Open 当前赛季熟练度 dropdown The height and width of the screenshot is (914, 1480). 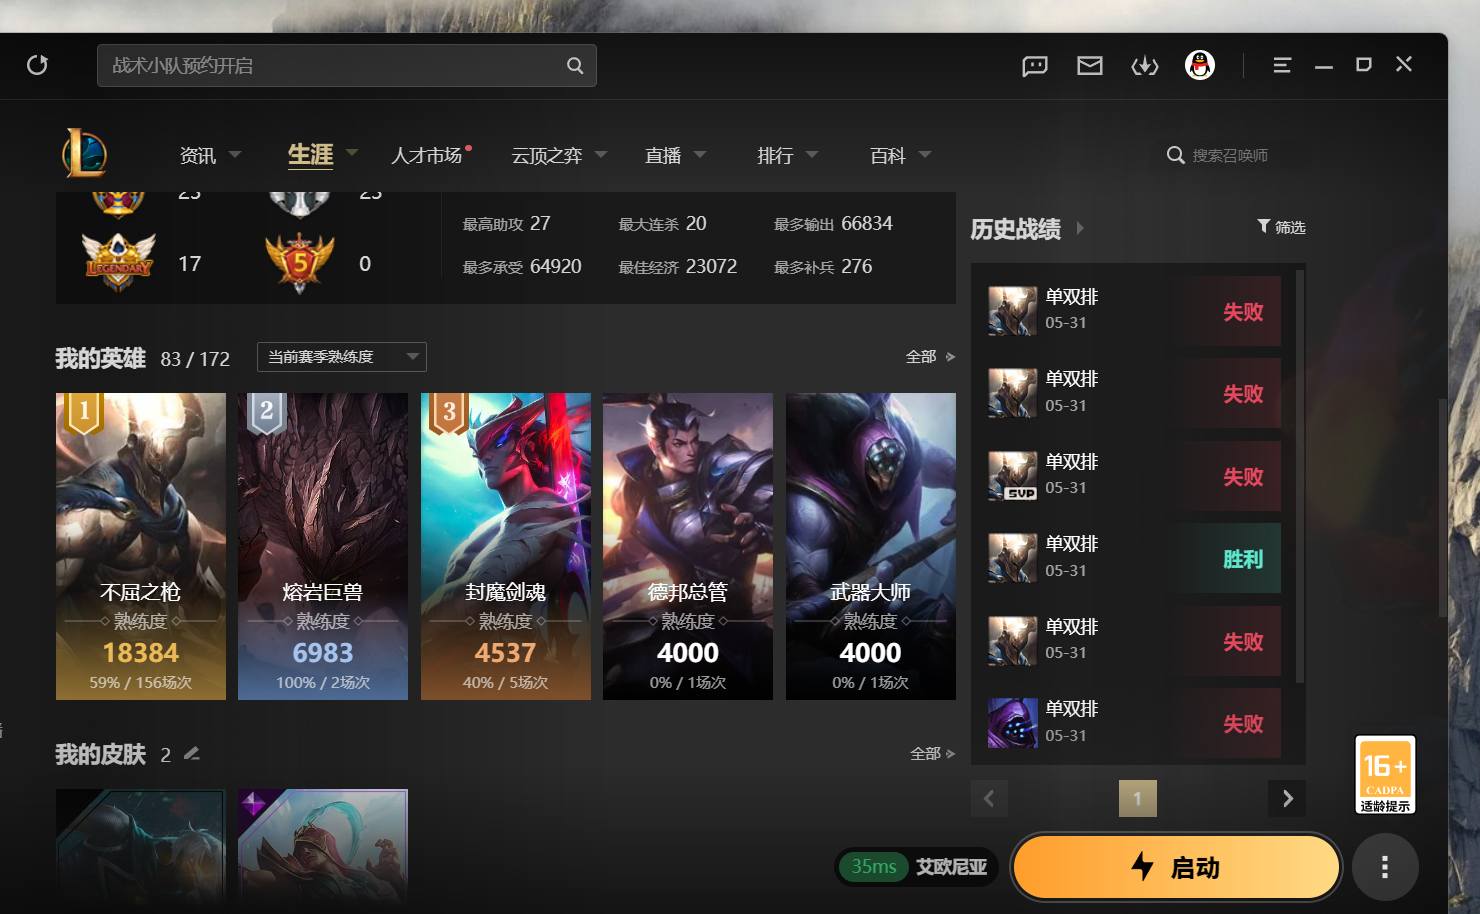click(342, 357)
